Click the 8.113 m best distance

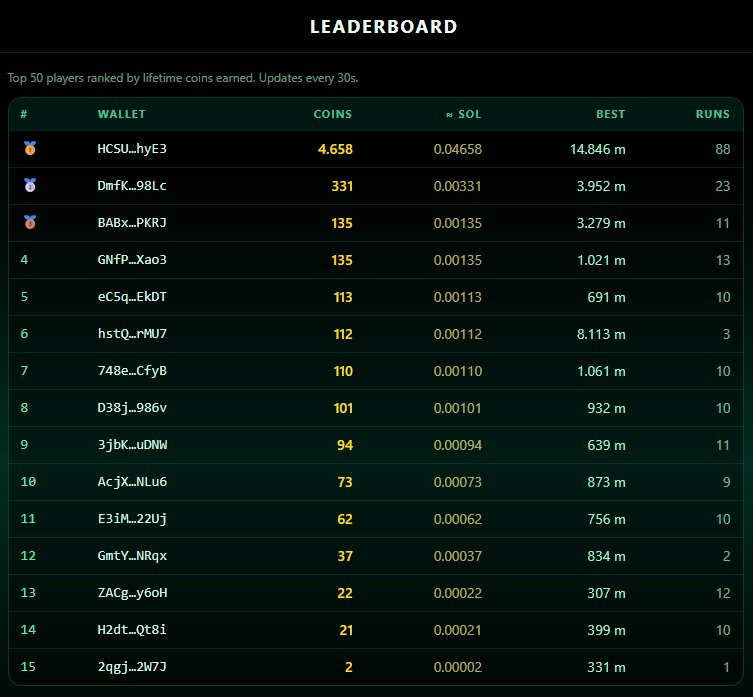(x=601, y=334)
